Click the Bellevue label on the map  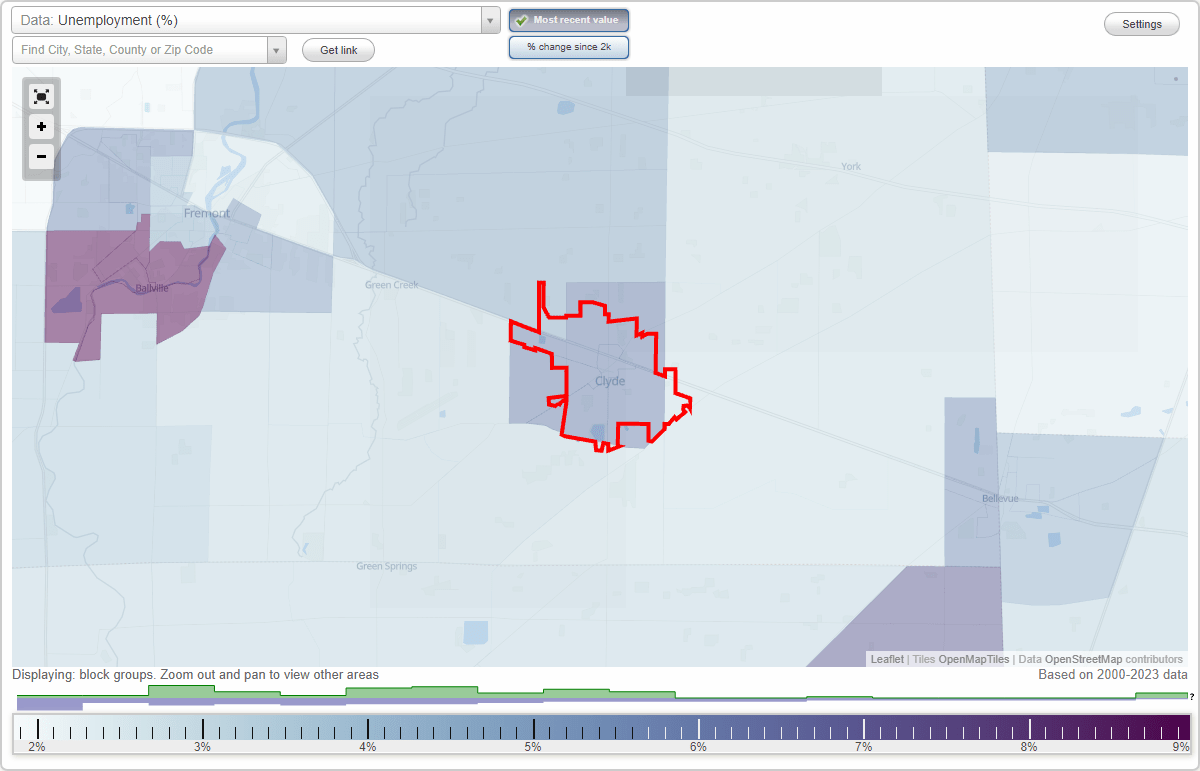click(1000, 498)
